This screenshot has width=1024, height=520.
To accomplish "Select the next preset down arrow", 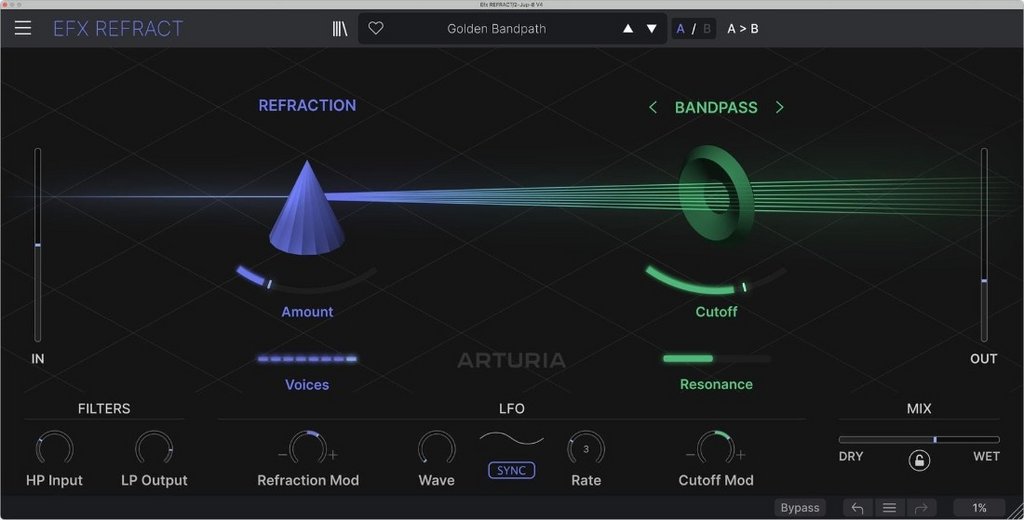I will pyautogui.click(x=651, y=28).
